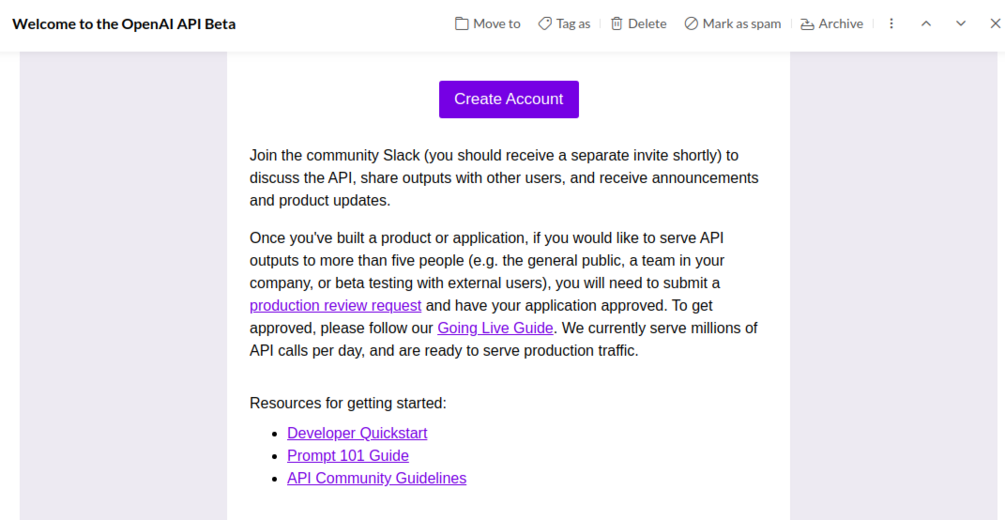This screenshot has width=1005, height=520.
Task: Click the "Resources for getting started" line
Action: tap(348, 403)
